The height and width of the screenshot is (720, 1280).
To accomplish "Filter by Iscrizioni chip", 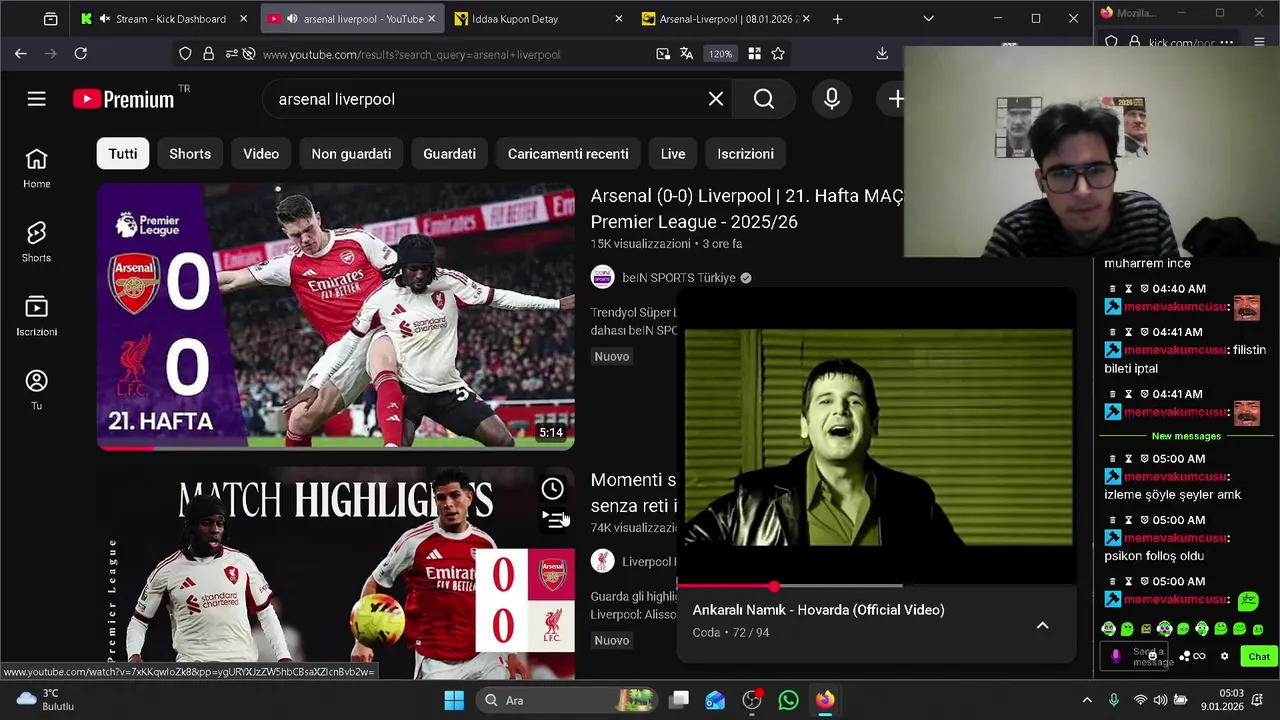I will pos(745,154).
